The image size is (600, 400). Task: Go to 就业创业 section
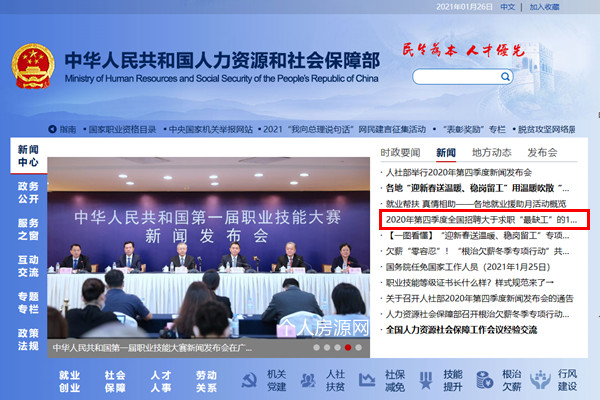[x=70, y=381]
